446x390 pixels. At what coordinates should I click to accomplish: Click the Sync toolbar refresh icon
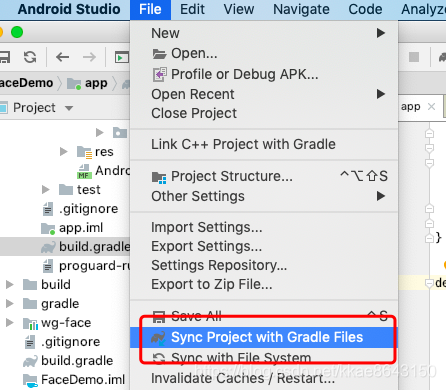coord(30,57)
